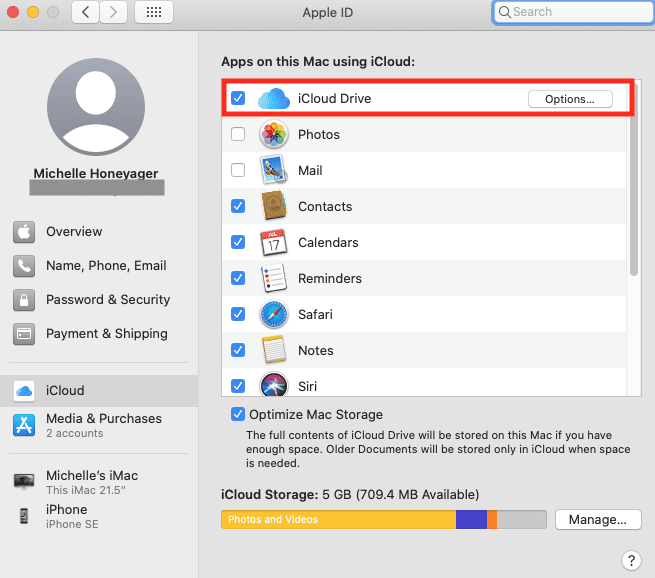Click the Michelle Honeyager account name
This screenshot has height=578, width=655.
96,173
